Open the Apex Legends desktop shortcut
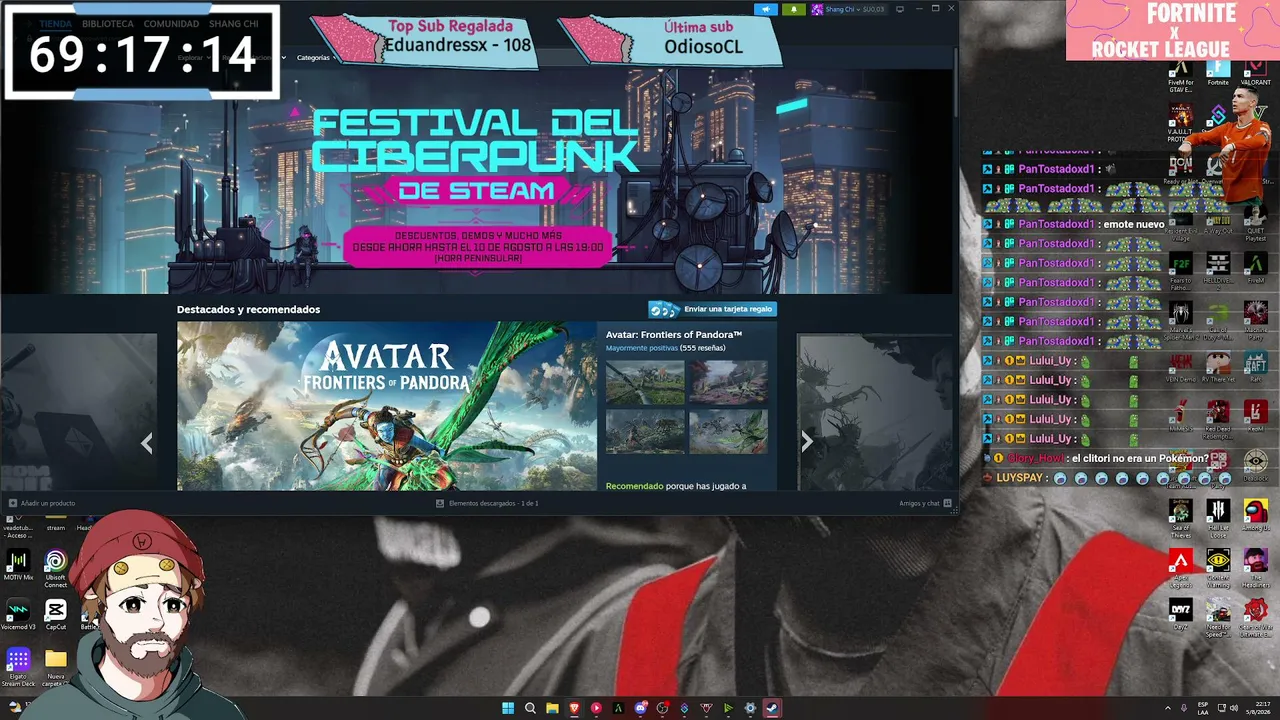Image resolution: width=1280 pixels, height=720 pixels. [x=1180, y=567]
